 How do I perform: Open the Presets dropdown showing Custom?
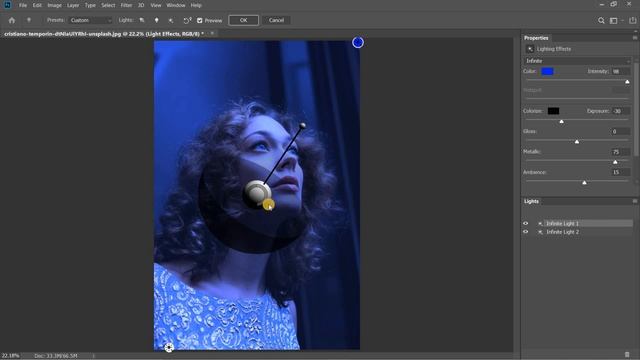(91, 20)
